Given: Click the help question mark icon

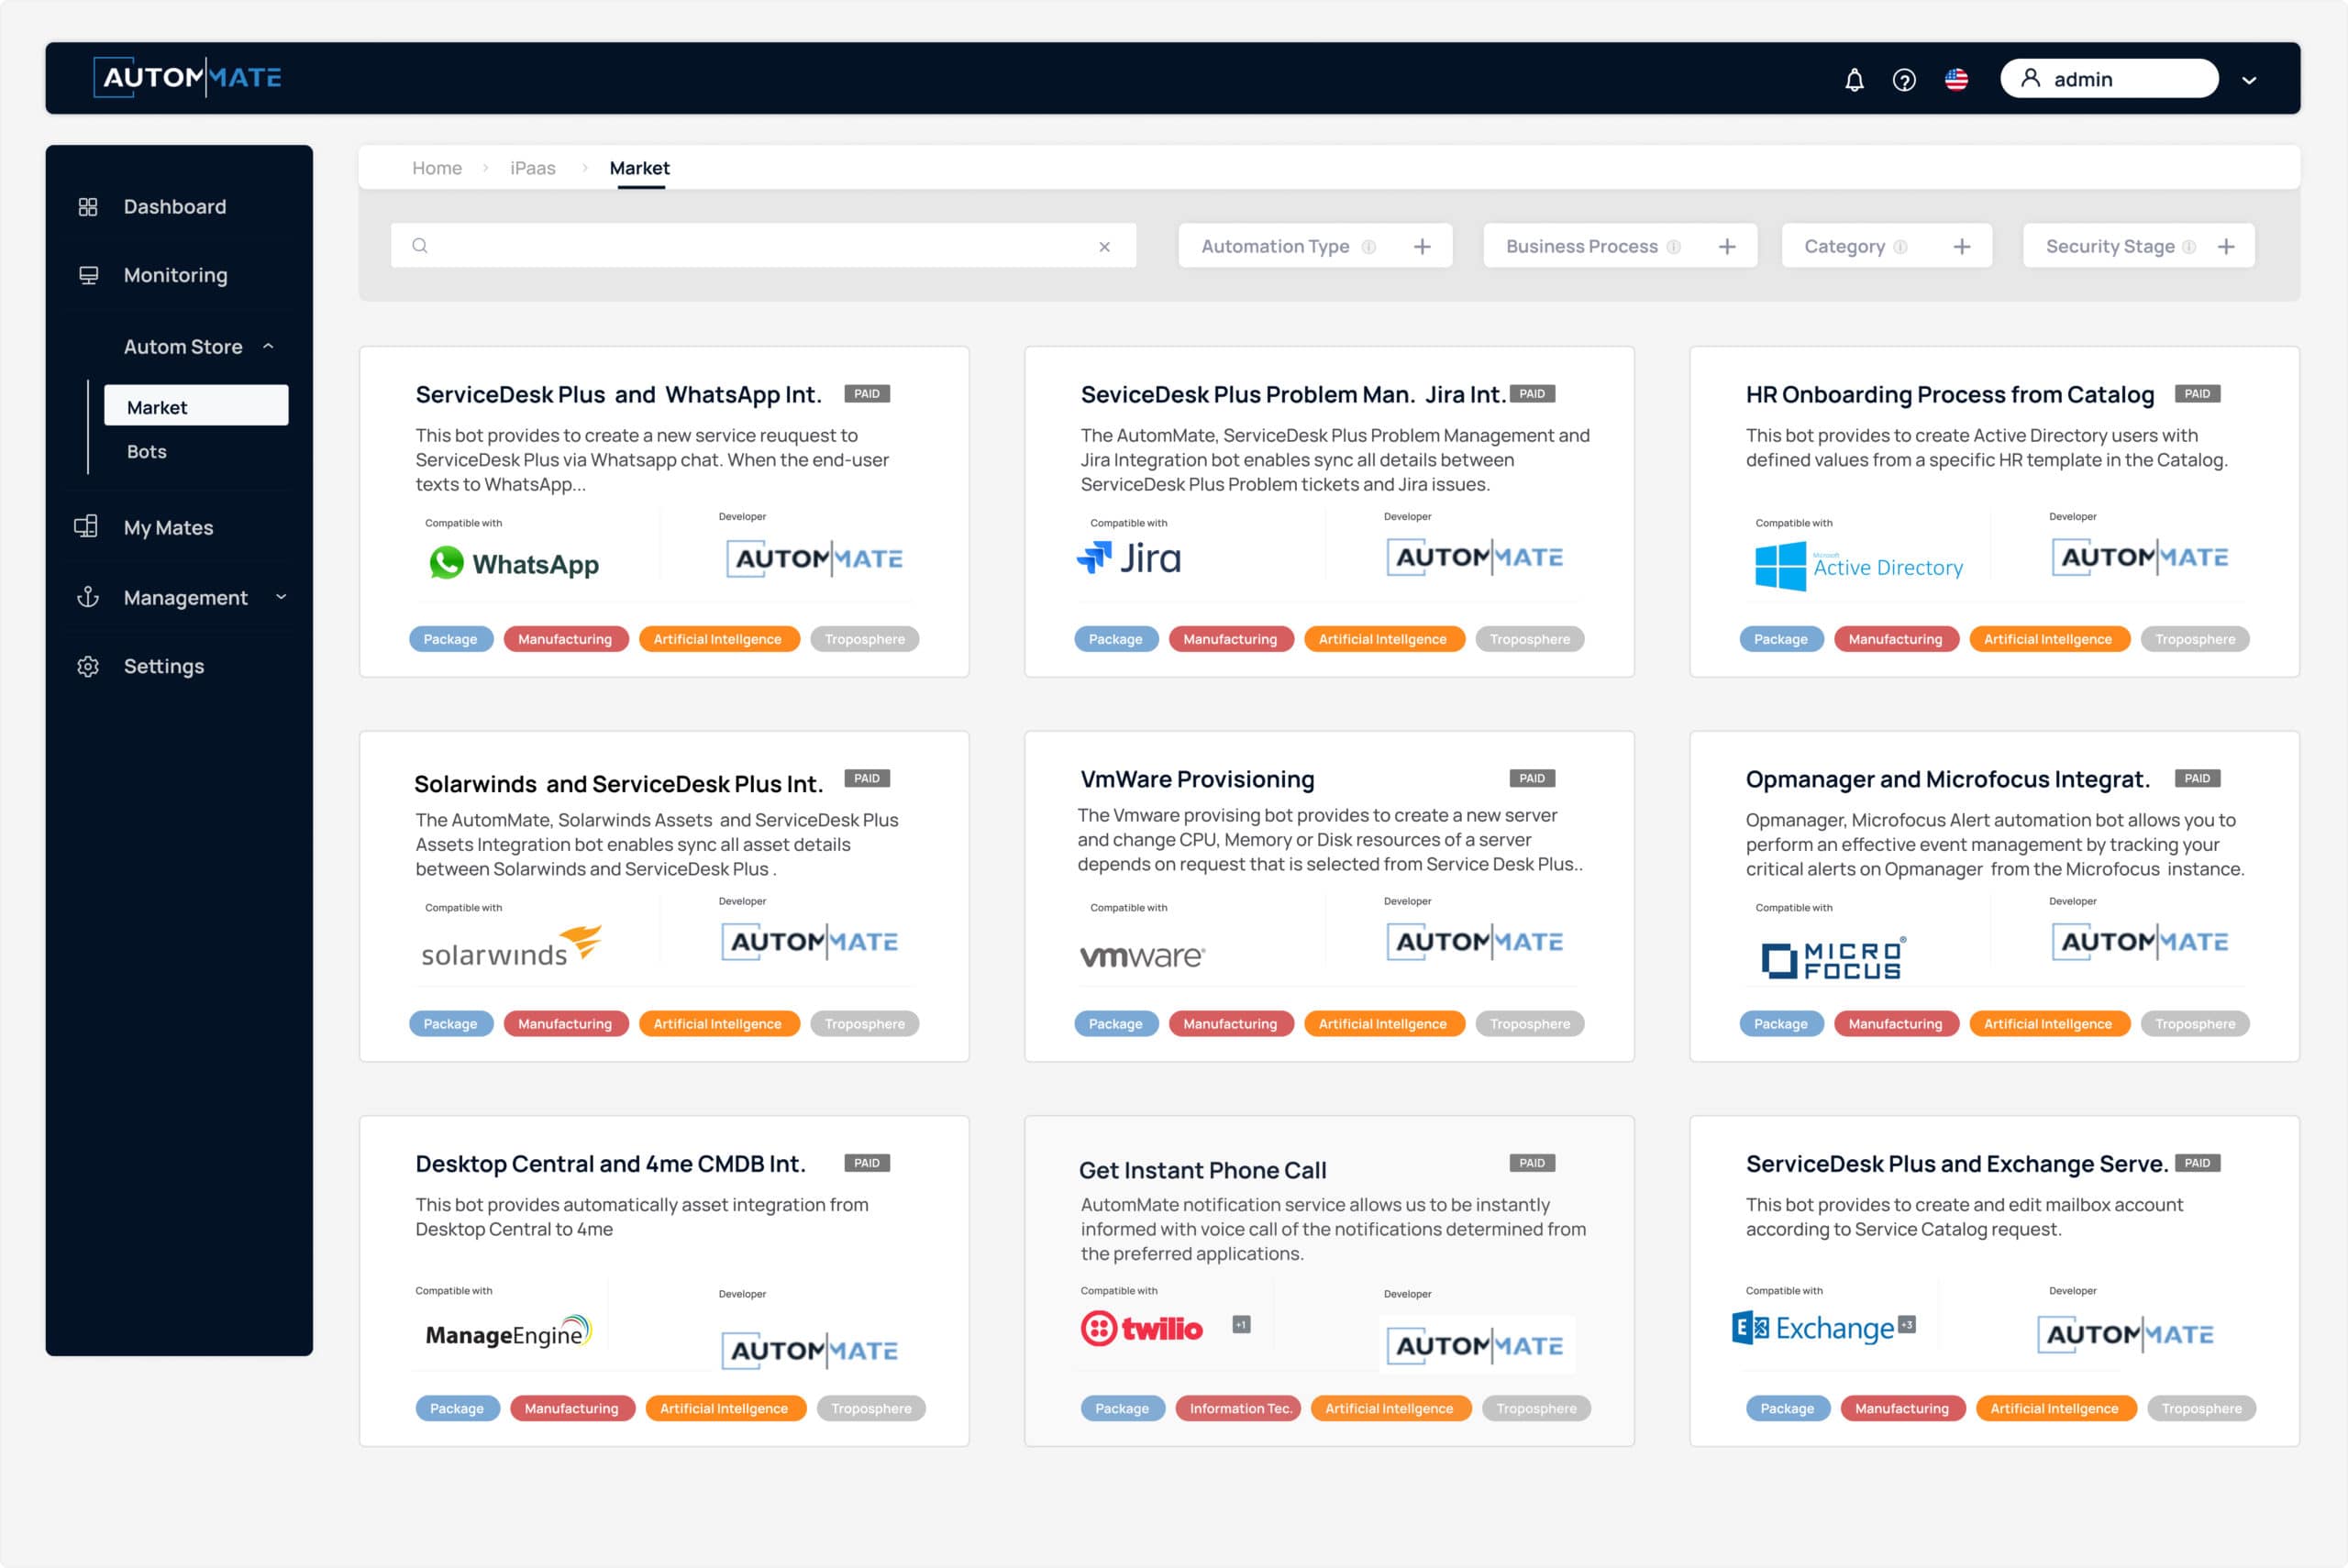Looking at the screenshot, I should (1904, 79).
